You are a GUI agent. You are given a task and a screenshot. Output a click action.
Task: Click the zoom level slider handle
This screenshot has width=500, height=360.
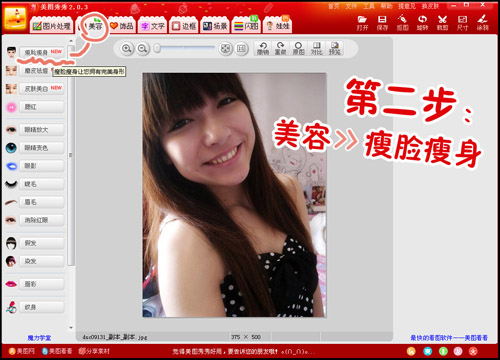157,49
